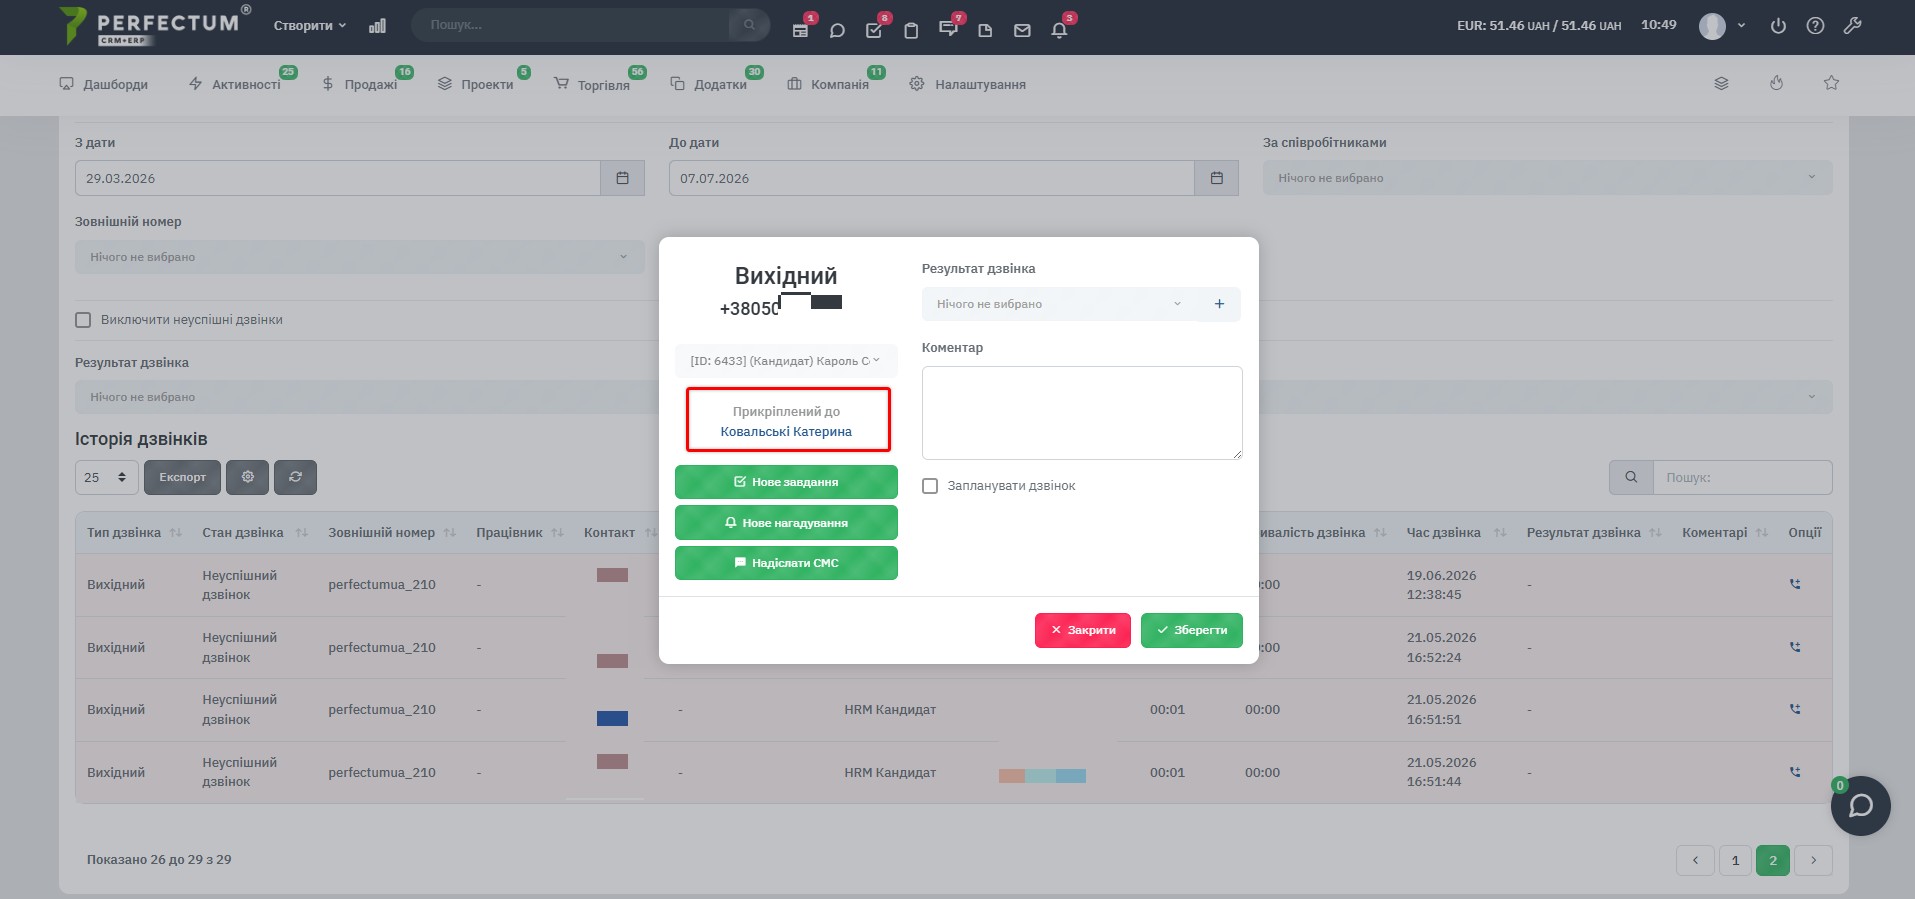This screenshot has height=899, width=1915.
Task: Open the Налаштування menu item
Action: (x=967, y=85)
